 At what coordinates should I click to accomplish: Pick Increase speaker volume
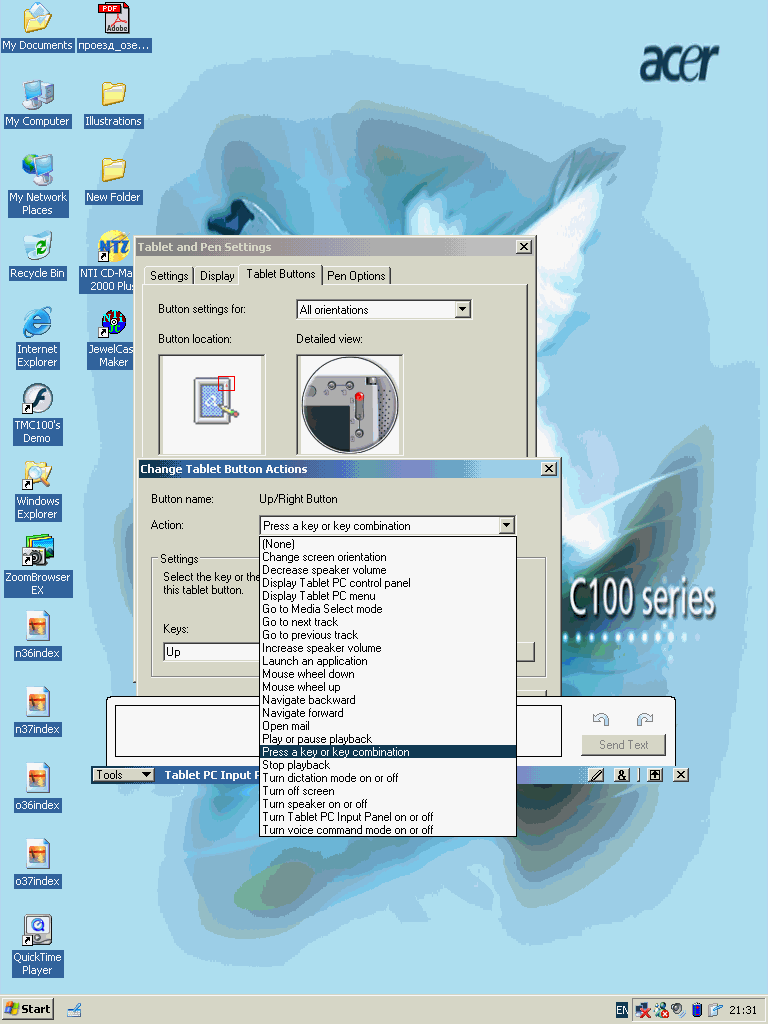point(387,648)
